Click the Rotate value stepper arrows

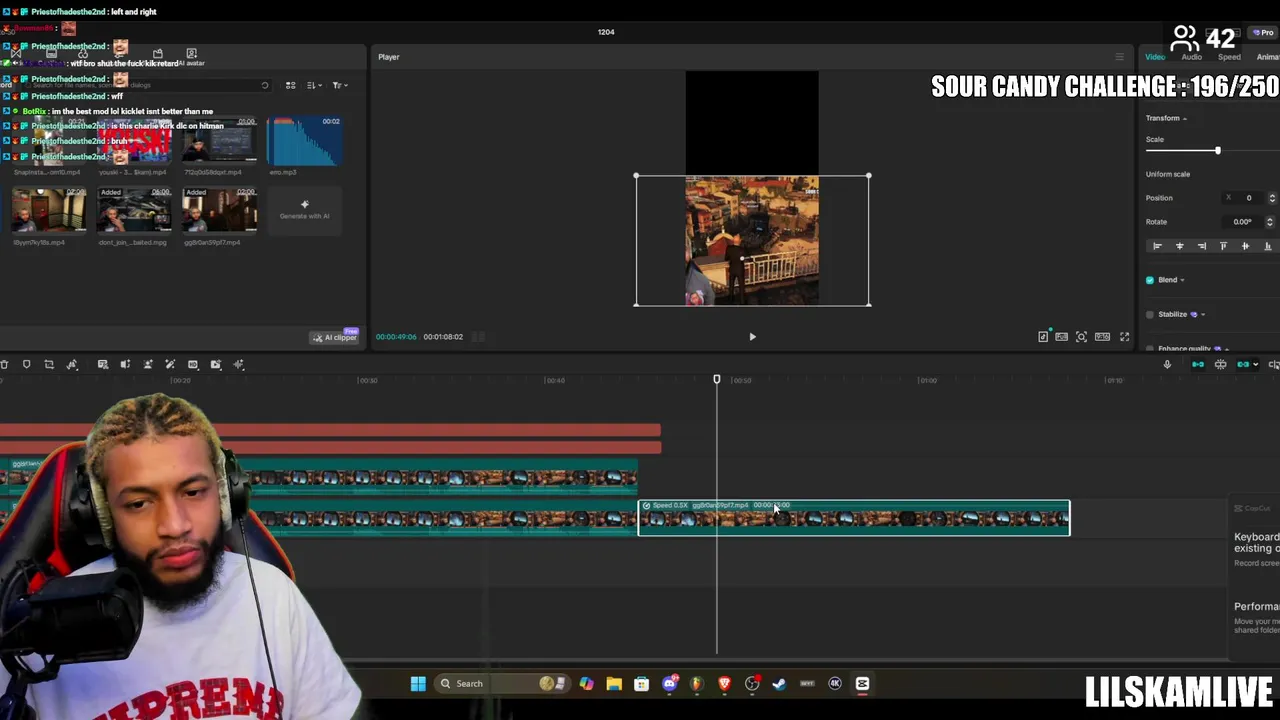coord(1270,222)
